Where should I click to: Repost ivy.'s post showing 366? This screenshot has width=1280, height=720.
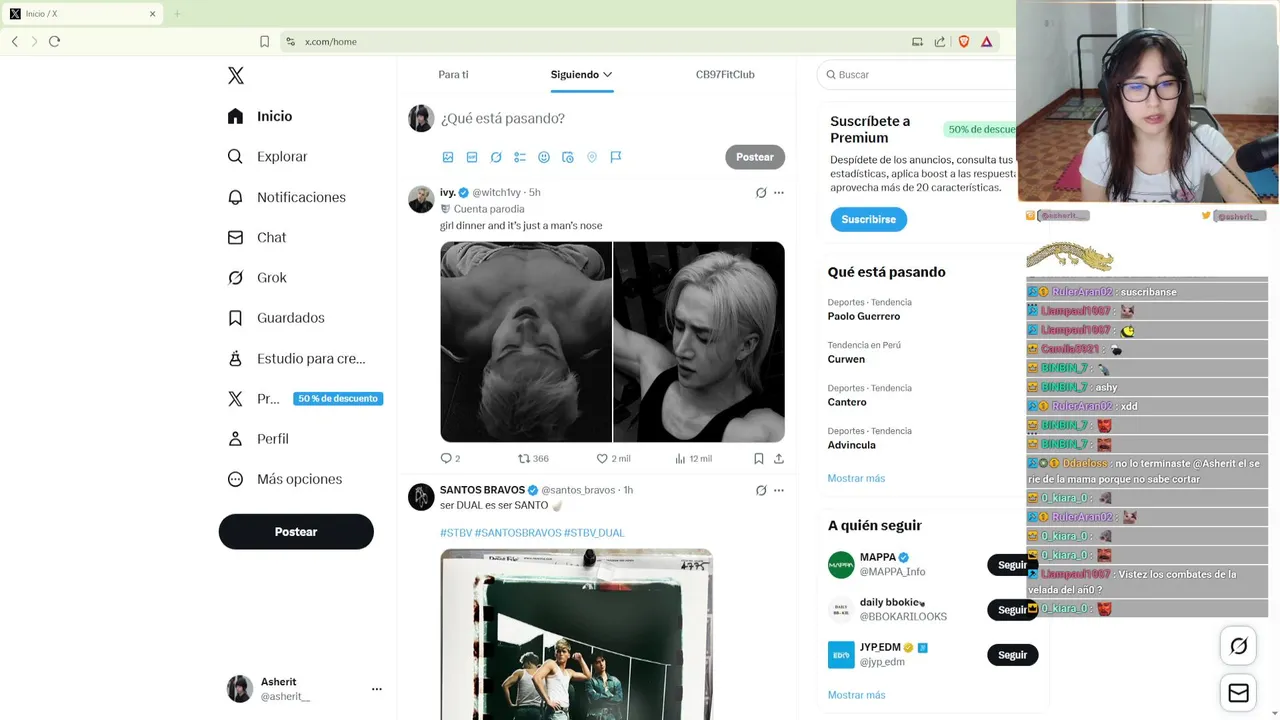pos(533,458)
